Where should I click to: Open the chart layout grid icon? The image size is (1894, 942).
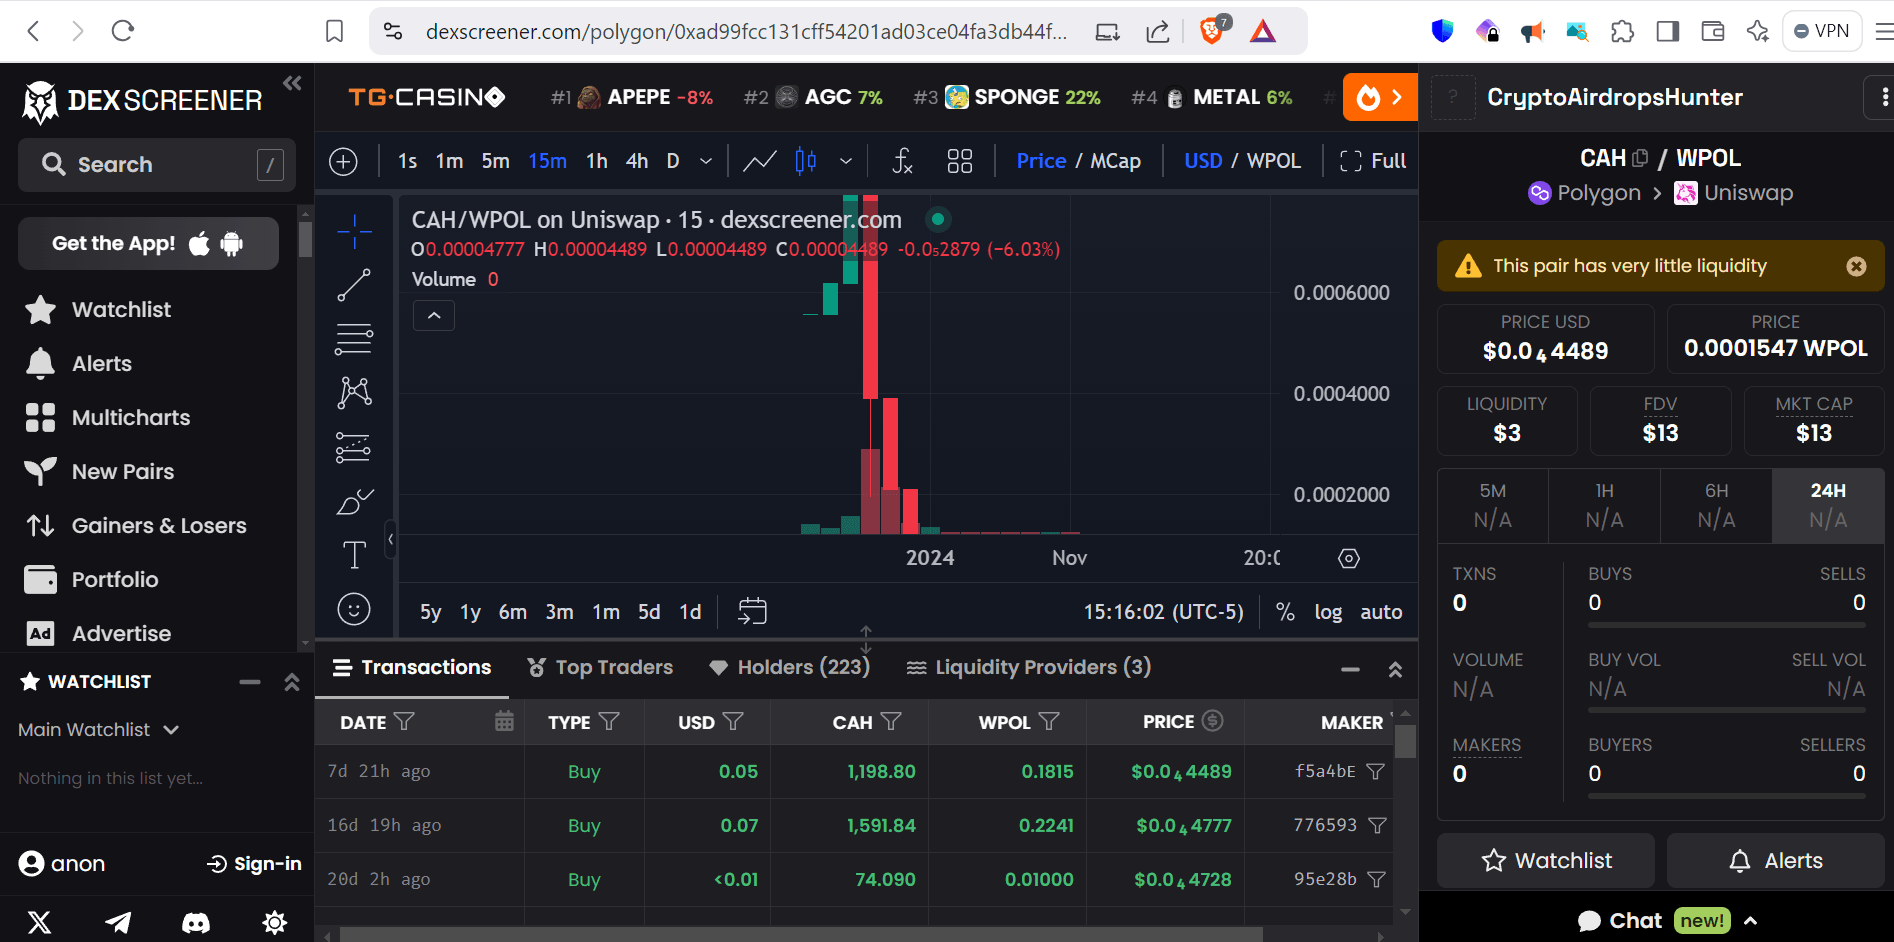coord(959,161)
